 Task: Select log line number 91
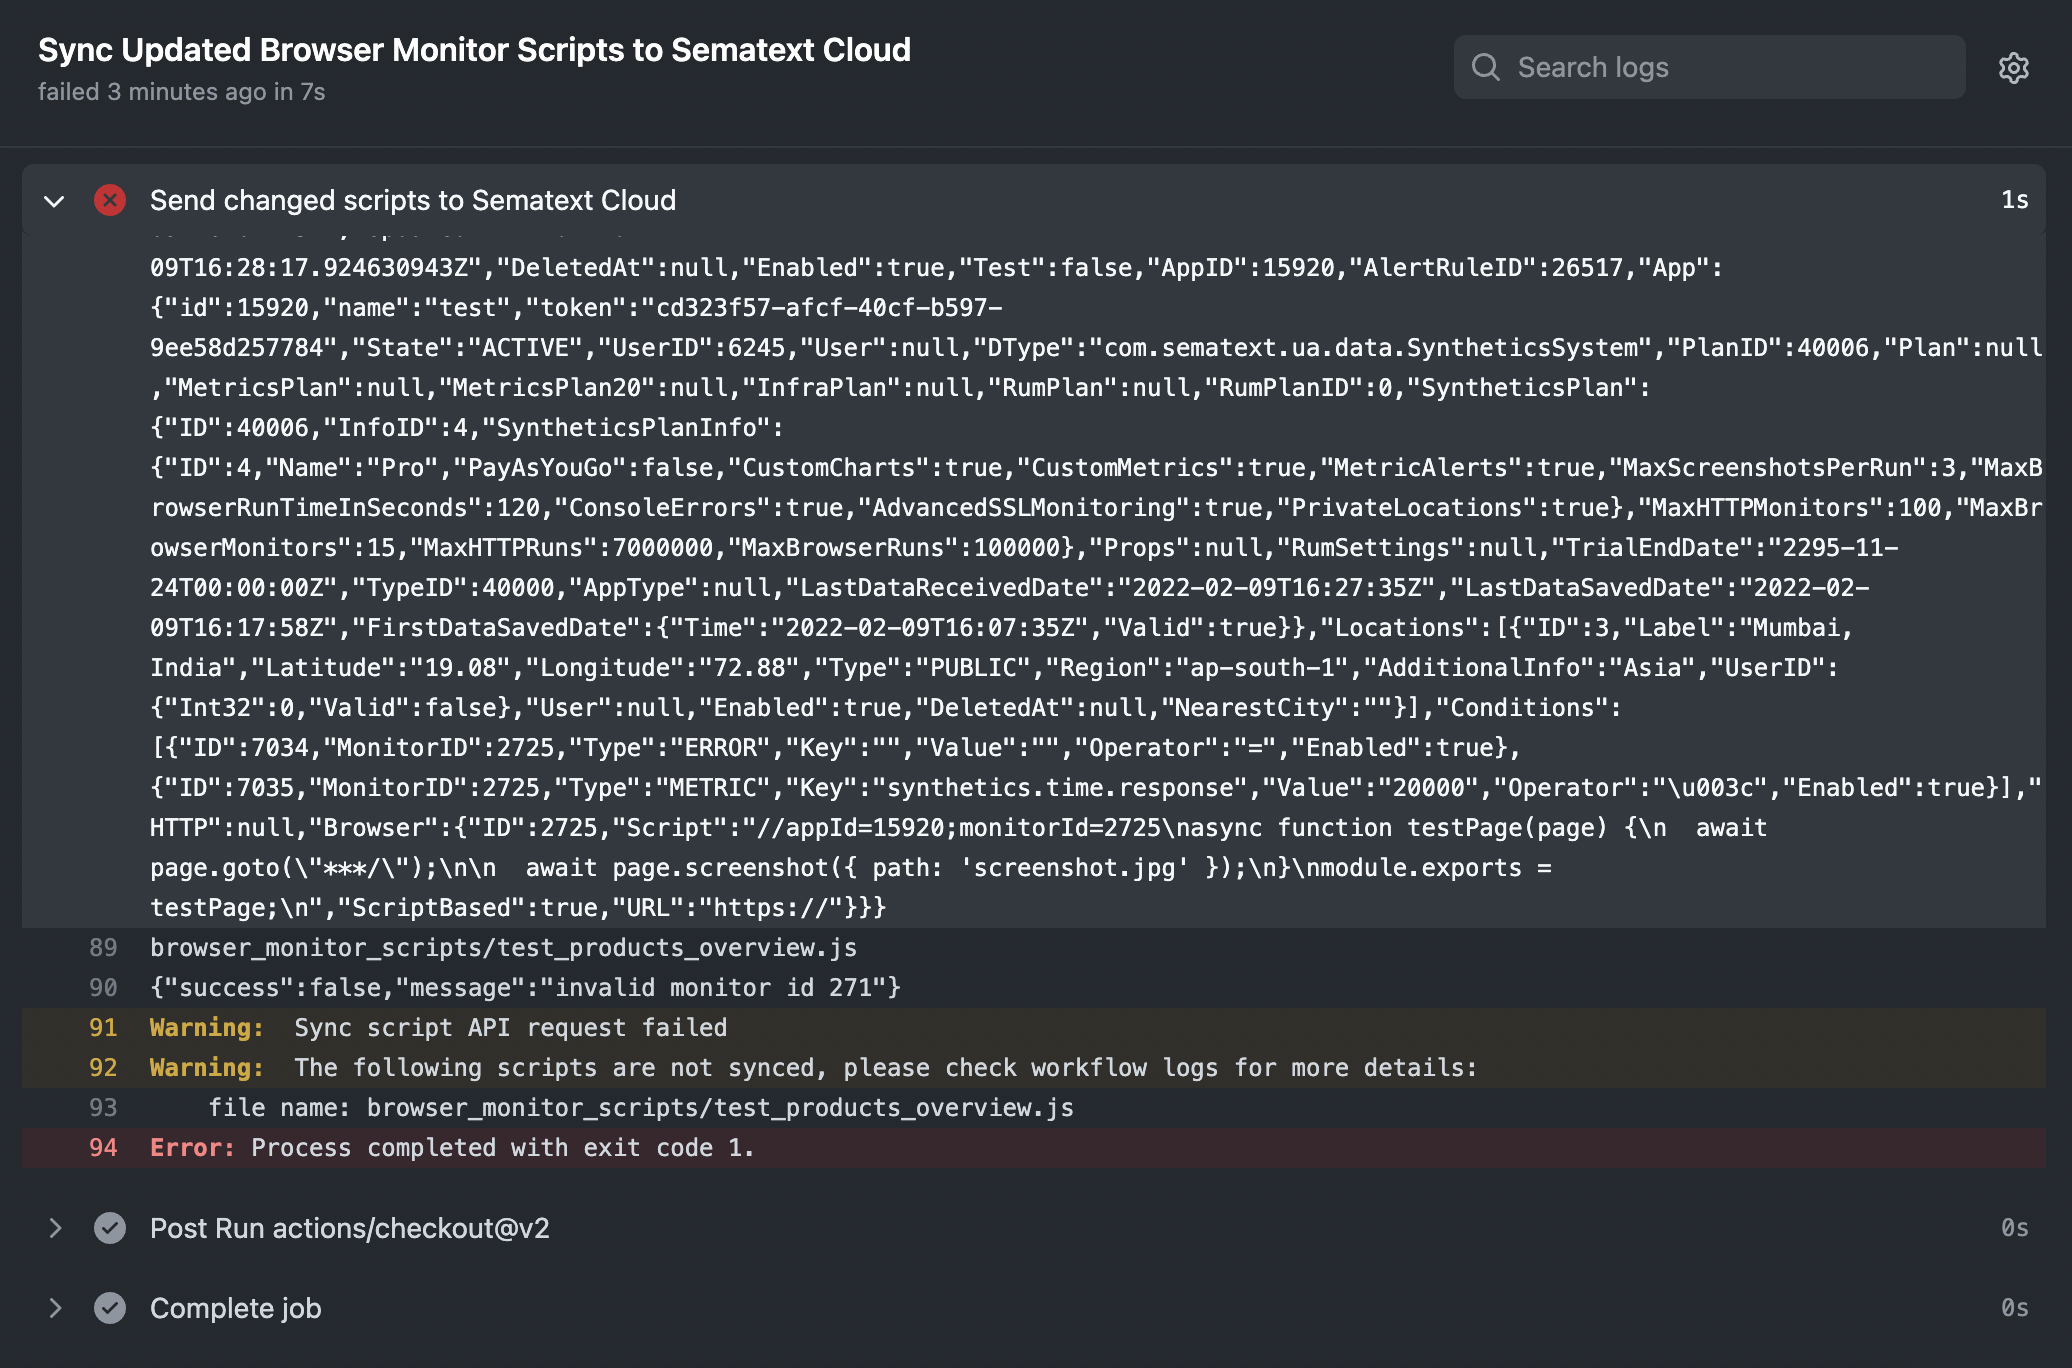pos(103,1028)
